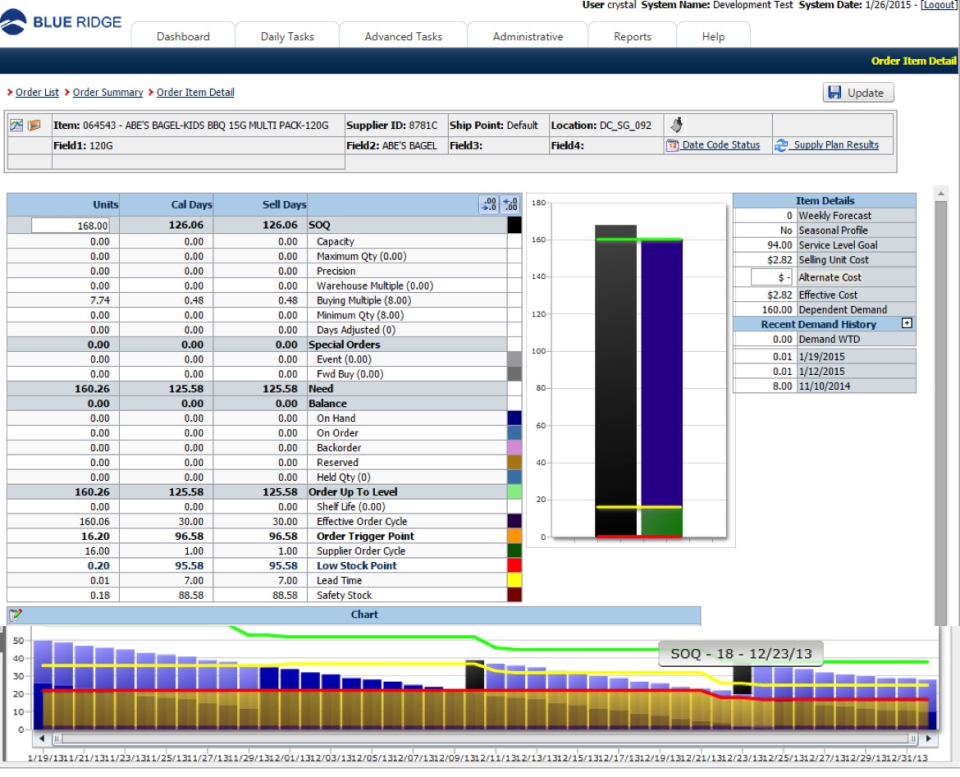The width and height of the screenshot is (960, 777).
Task: Click the chart's horizontal scrollbar
Action: 480,739
